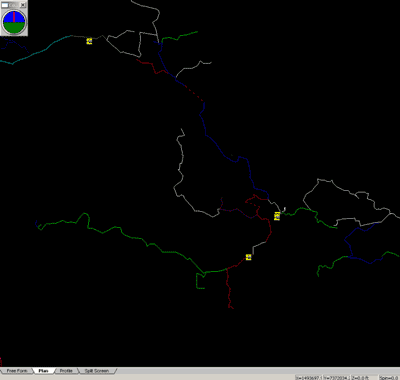This screenshot has height=380, width=400.
Task: Click the Y coordinate field in status bar
Action: [336, 378]
